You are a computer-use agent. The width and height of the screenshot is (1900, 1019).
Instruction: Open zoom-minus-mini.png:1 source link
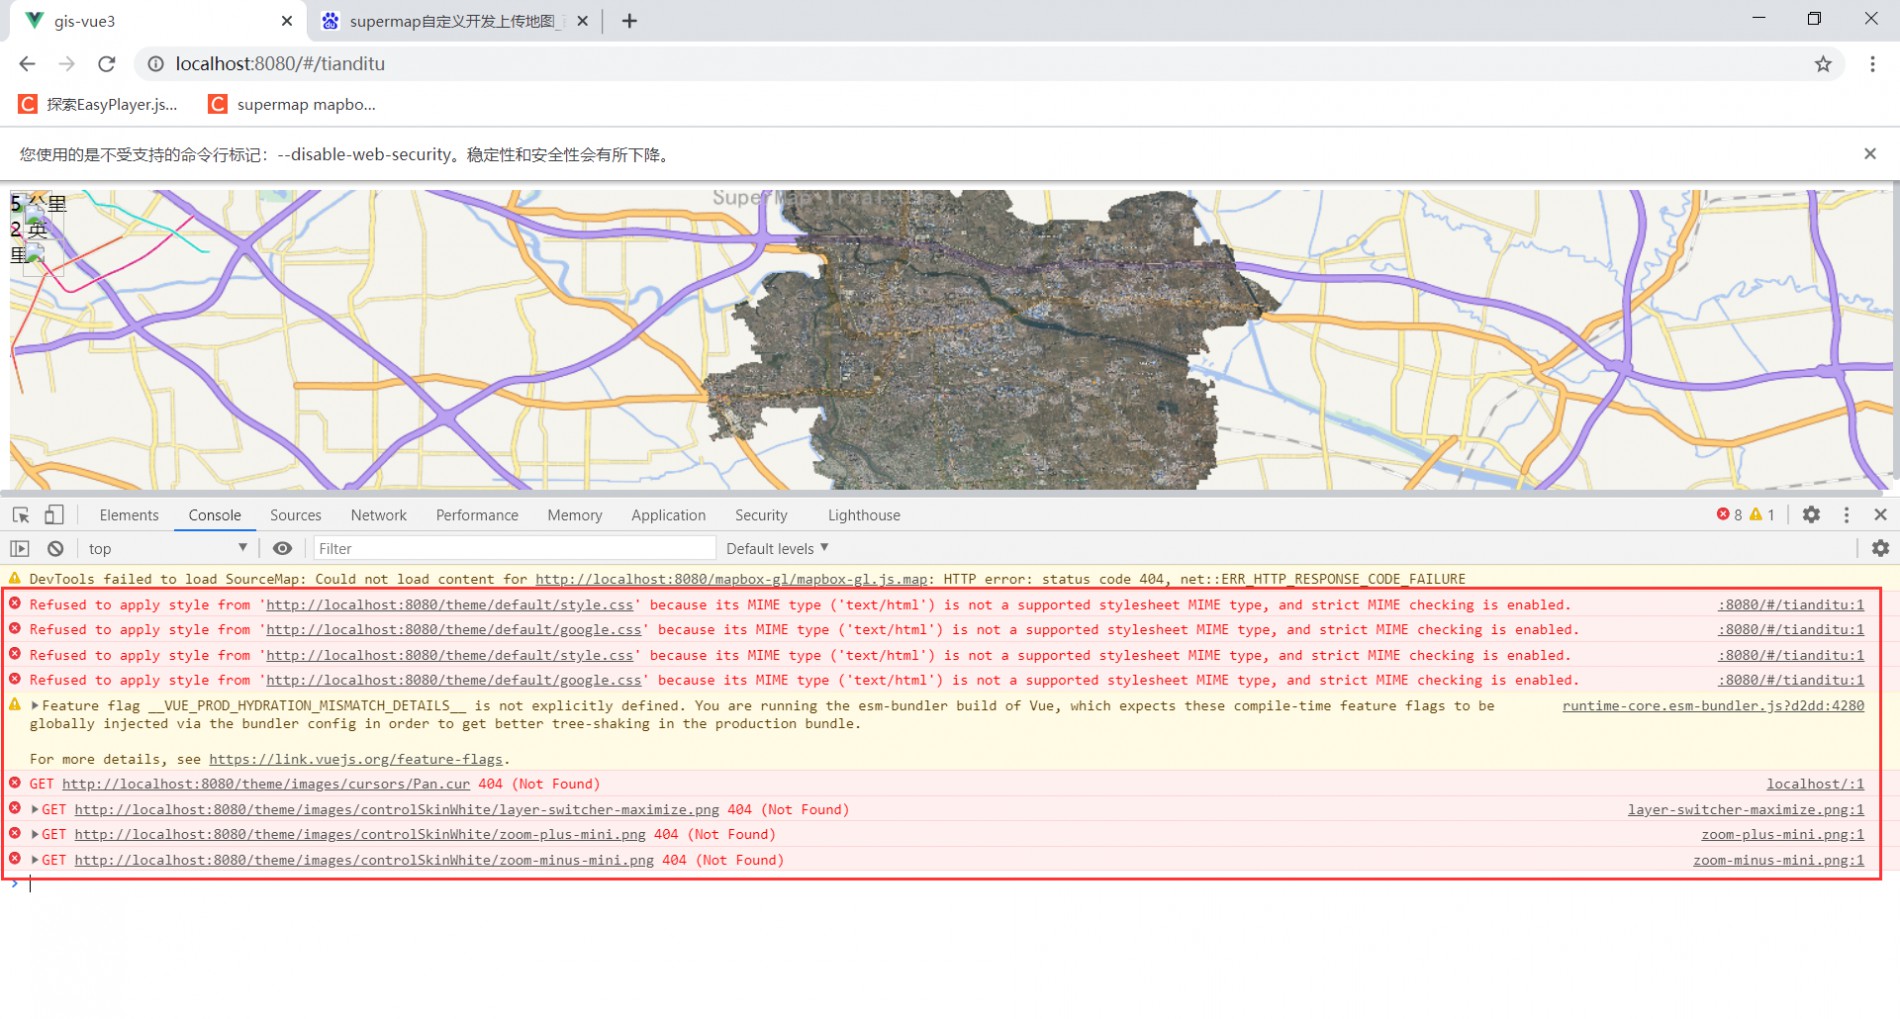tap(1779, 860)
